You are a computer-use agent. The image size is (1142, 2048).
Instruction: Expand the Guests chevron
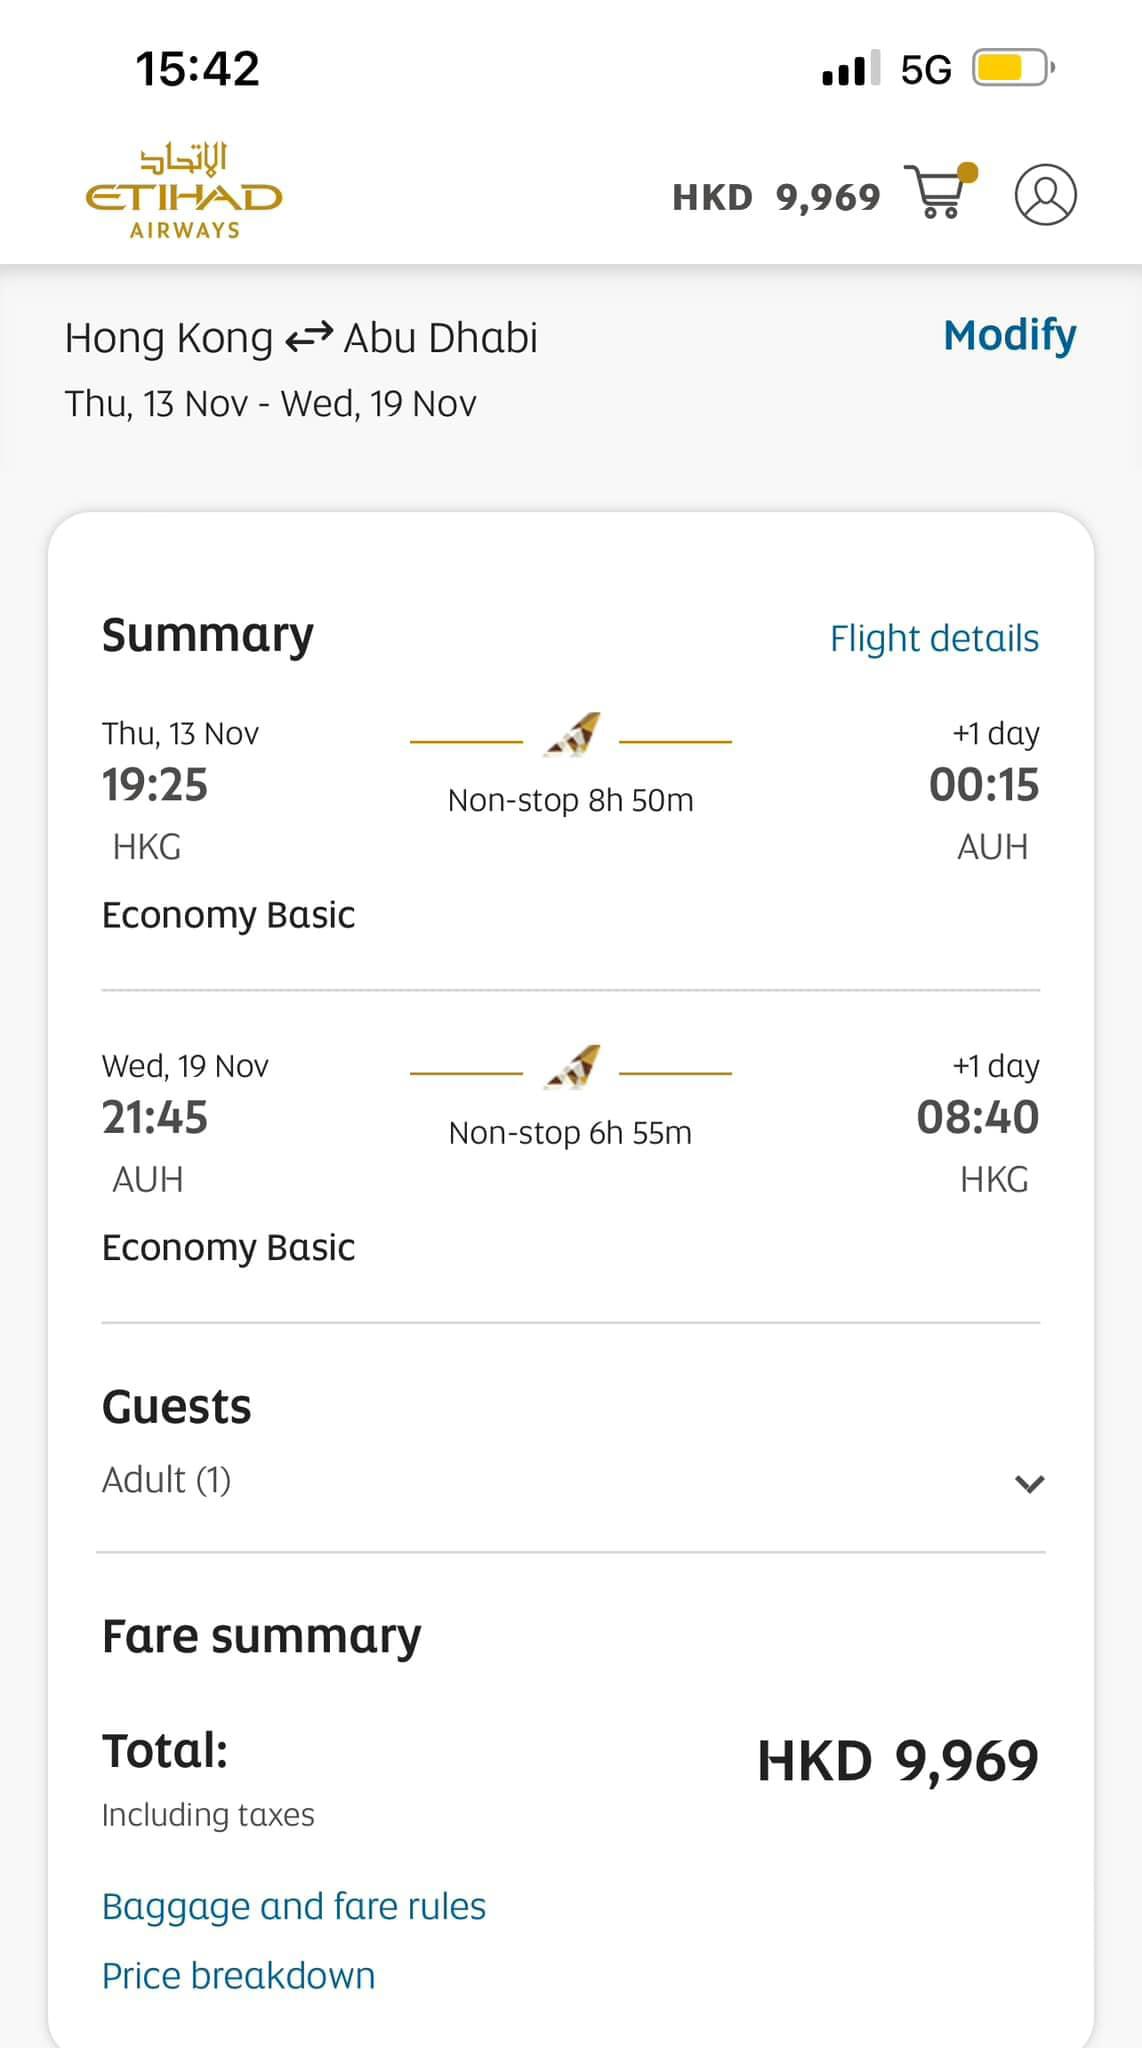[1029, 1483]
